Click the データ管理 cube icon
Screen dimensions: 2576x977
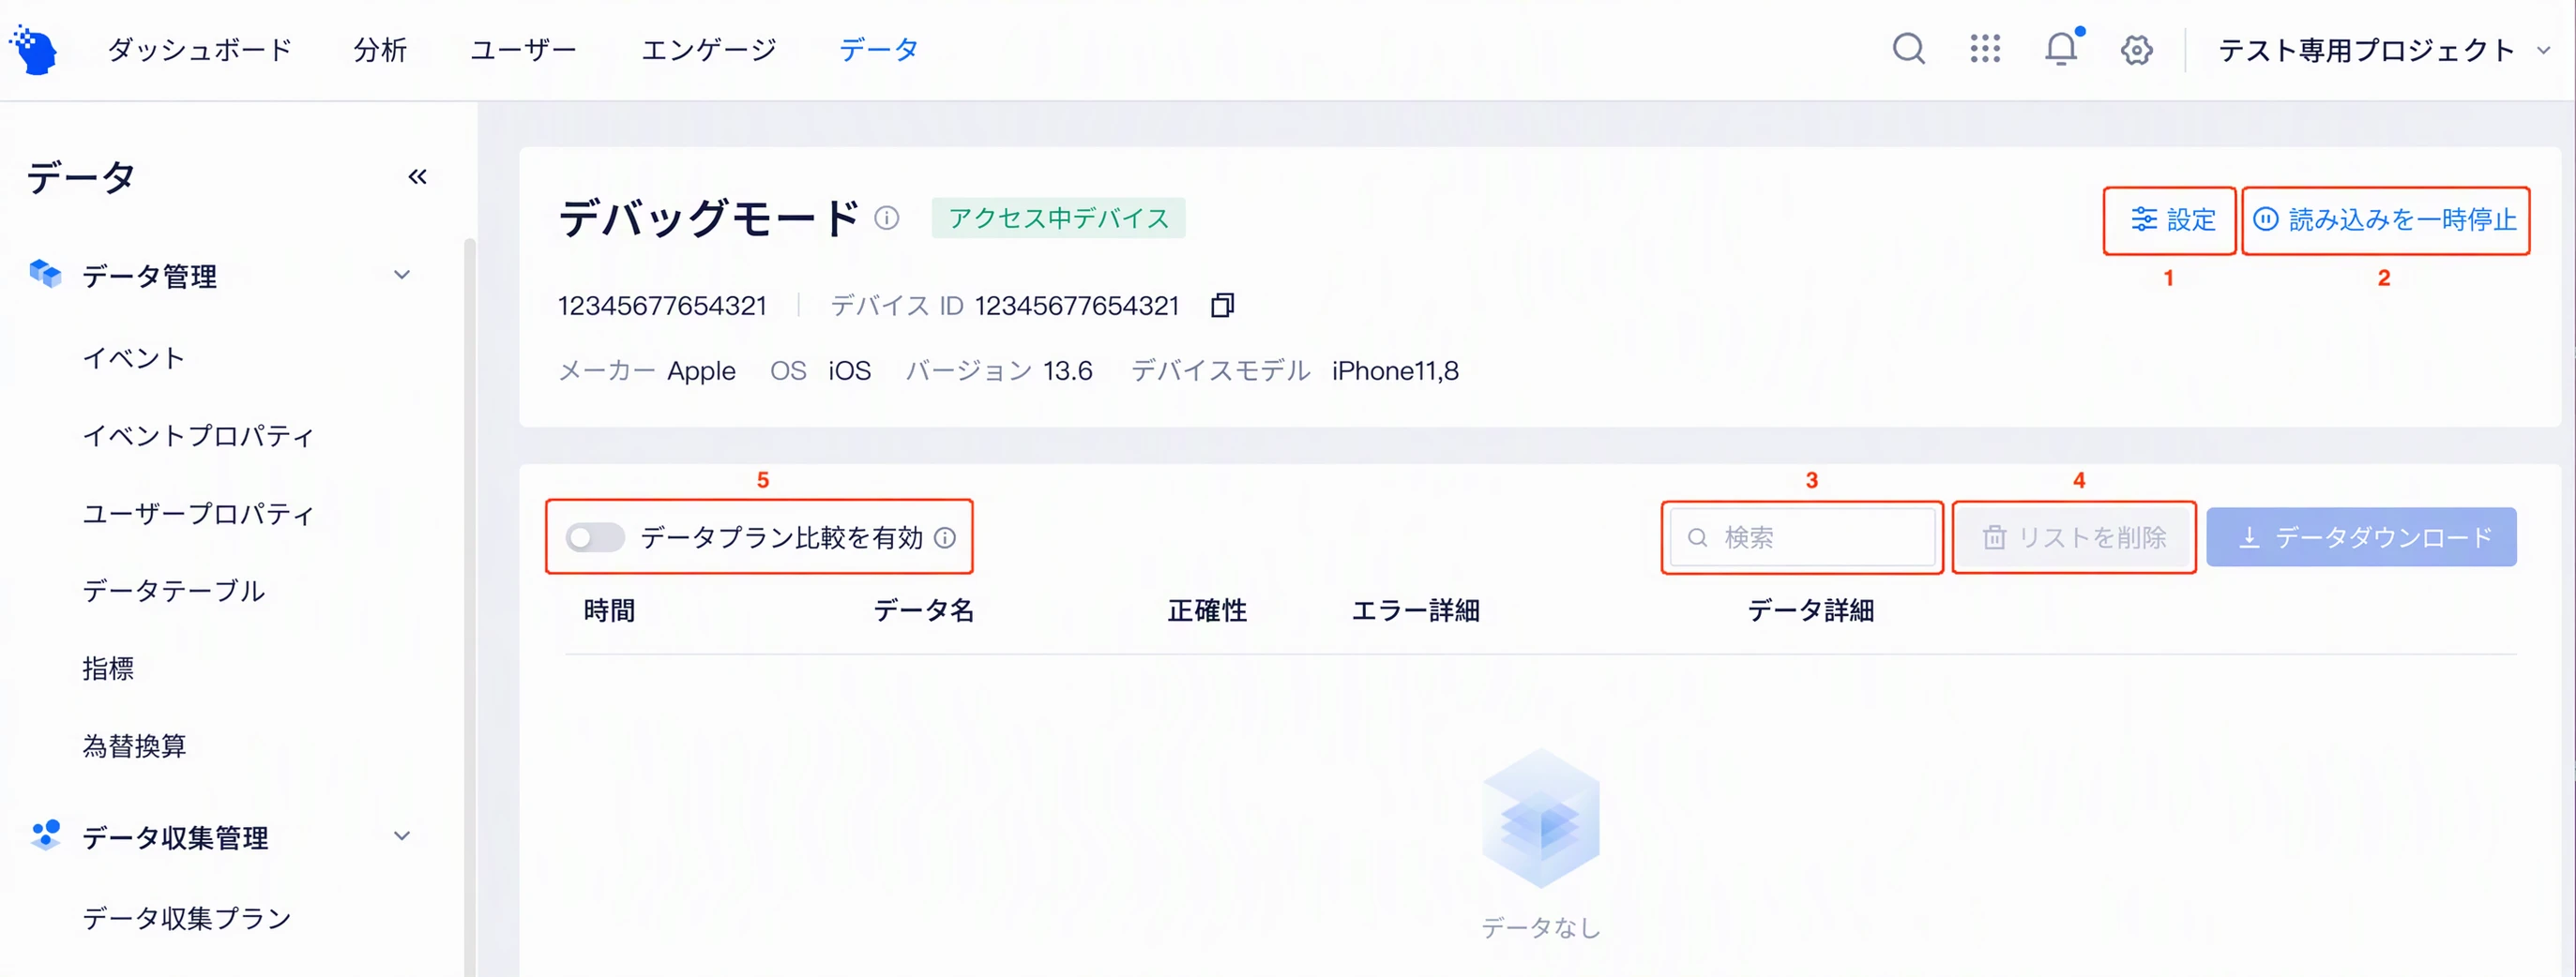(45, 274)
